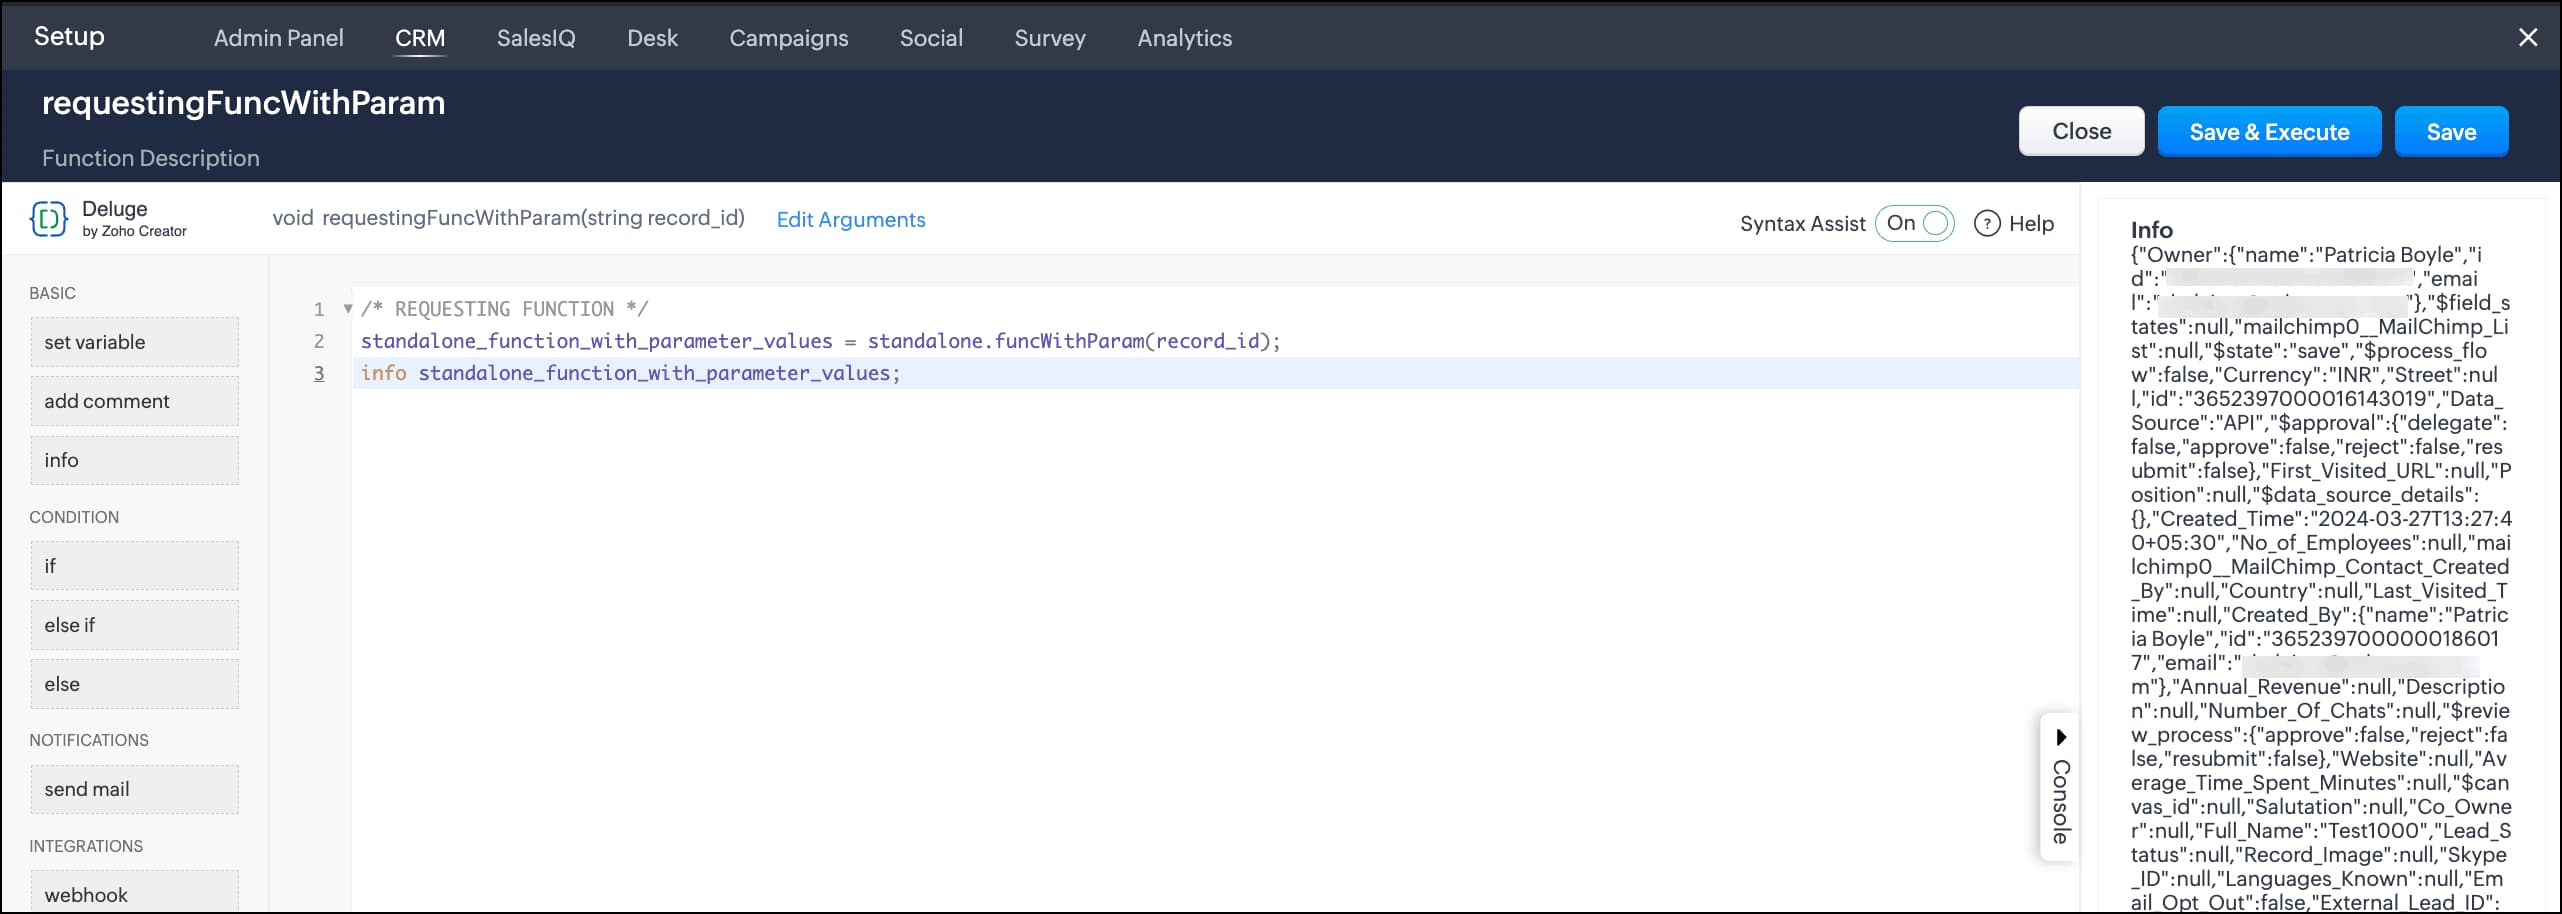Screen dimensions: 2562x914
Task: Open the Admin Panel tab
Action: tap(278, 38)
